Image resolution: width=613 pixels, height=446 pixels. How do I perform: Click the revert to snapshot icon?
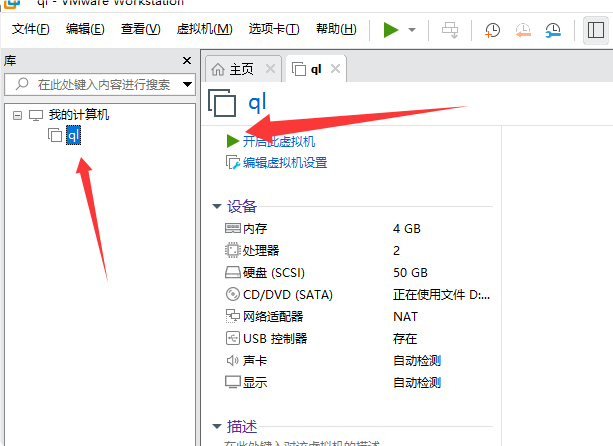[x=524, y=30]
